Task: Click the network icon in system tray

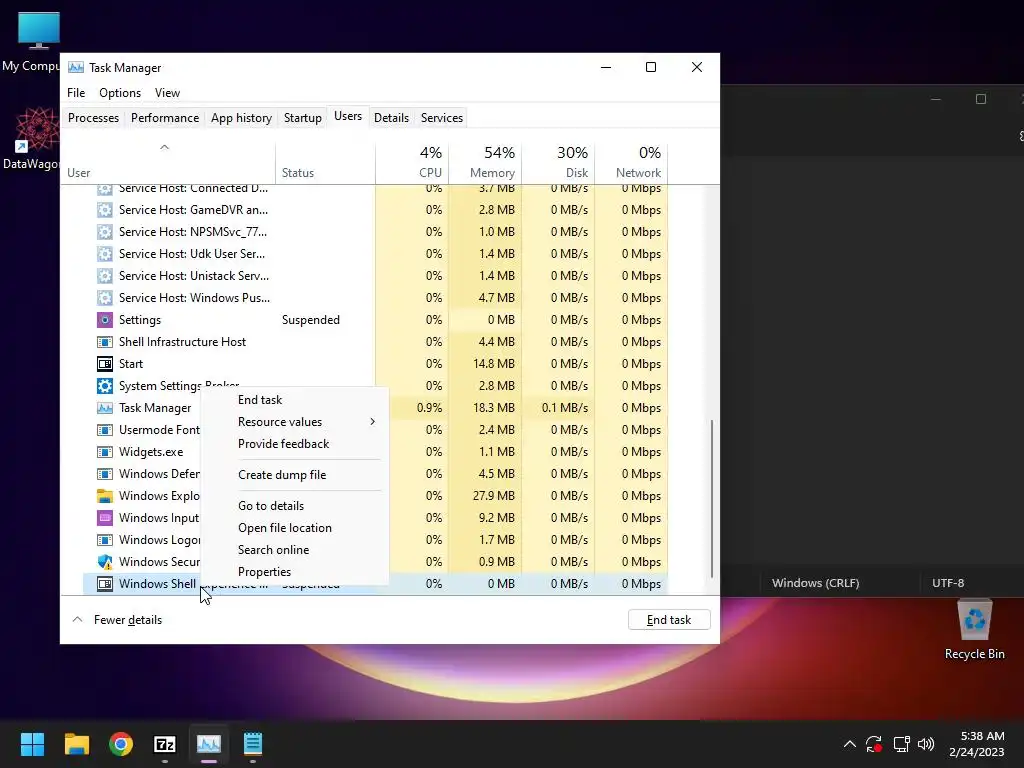Action: click(901, 744)
